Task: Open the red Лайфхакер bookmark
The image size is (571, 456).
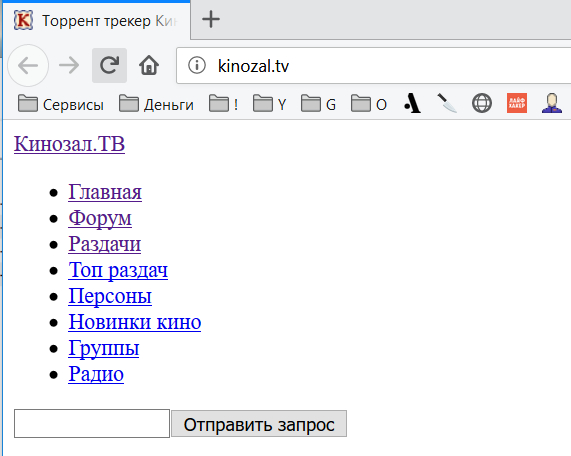Action: click(517, 103)
